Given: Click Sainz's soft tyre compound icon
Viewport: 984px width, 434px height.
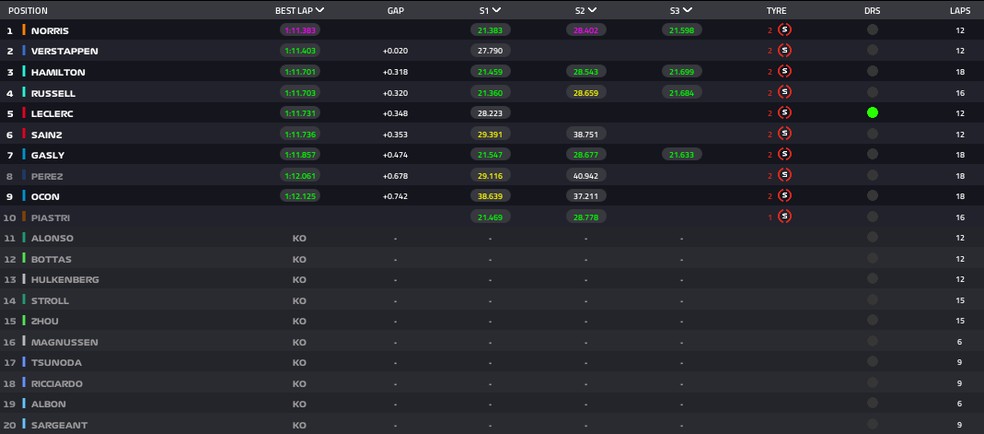Looking at the screenshot, I should [784, 134].
